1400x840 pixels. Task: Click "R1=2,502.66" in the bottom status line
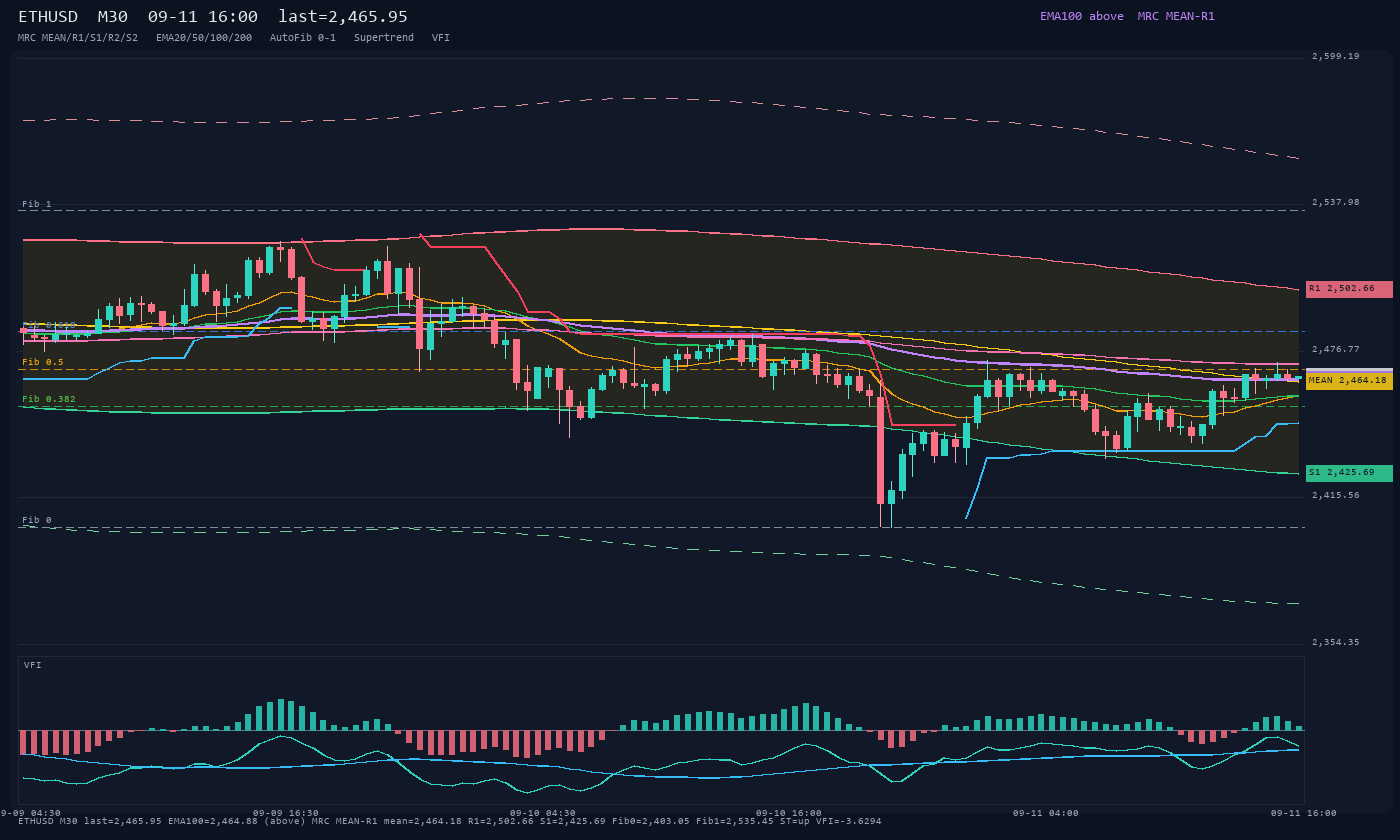[x=501, y=822]
